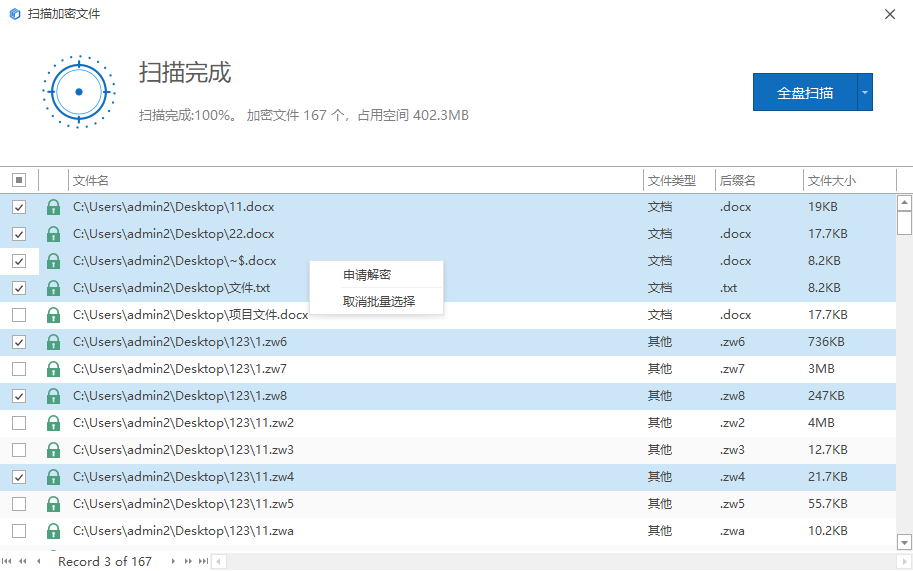Click the vertical scrollbar thumb
The image size is (913, 571).
[904, 222]
